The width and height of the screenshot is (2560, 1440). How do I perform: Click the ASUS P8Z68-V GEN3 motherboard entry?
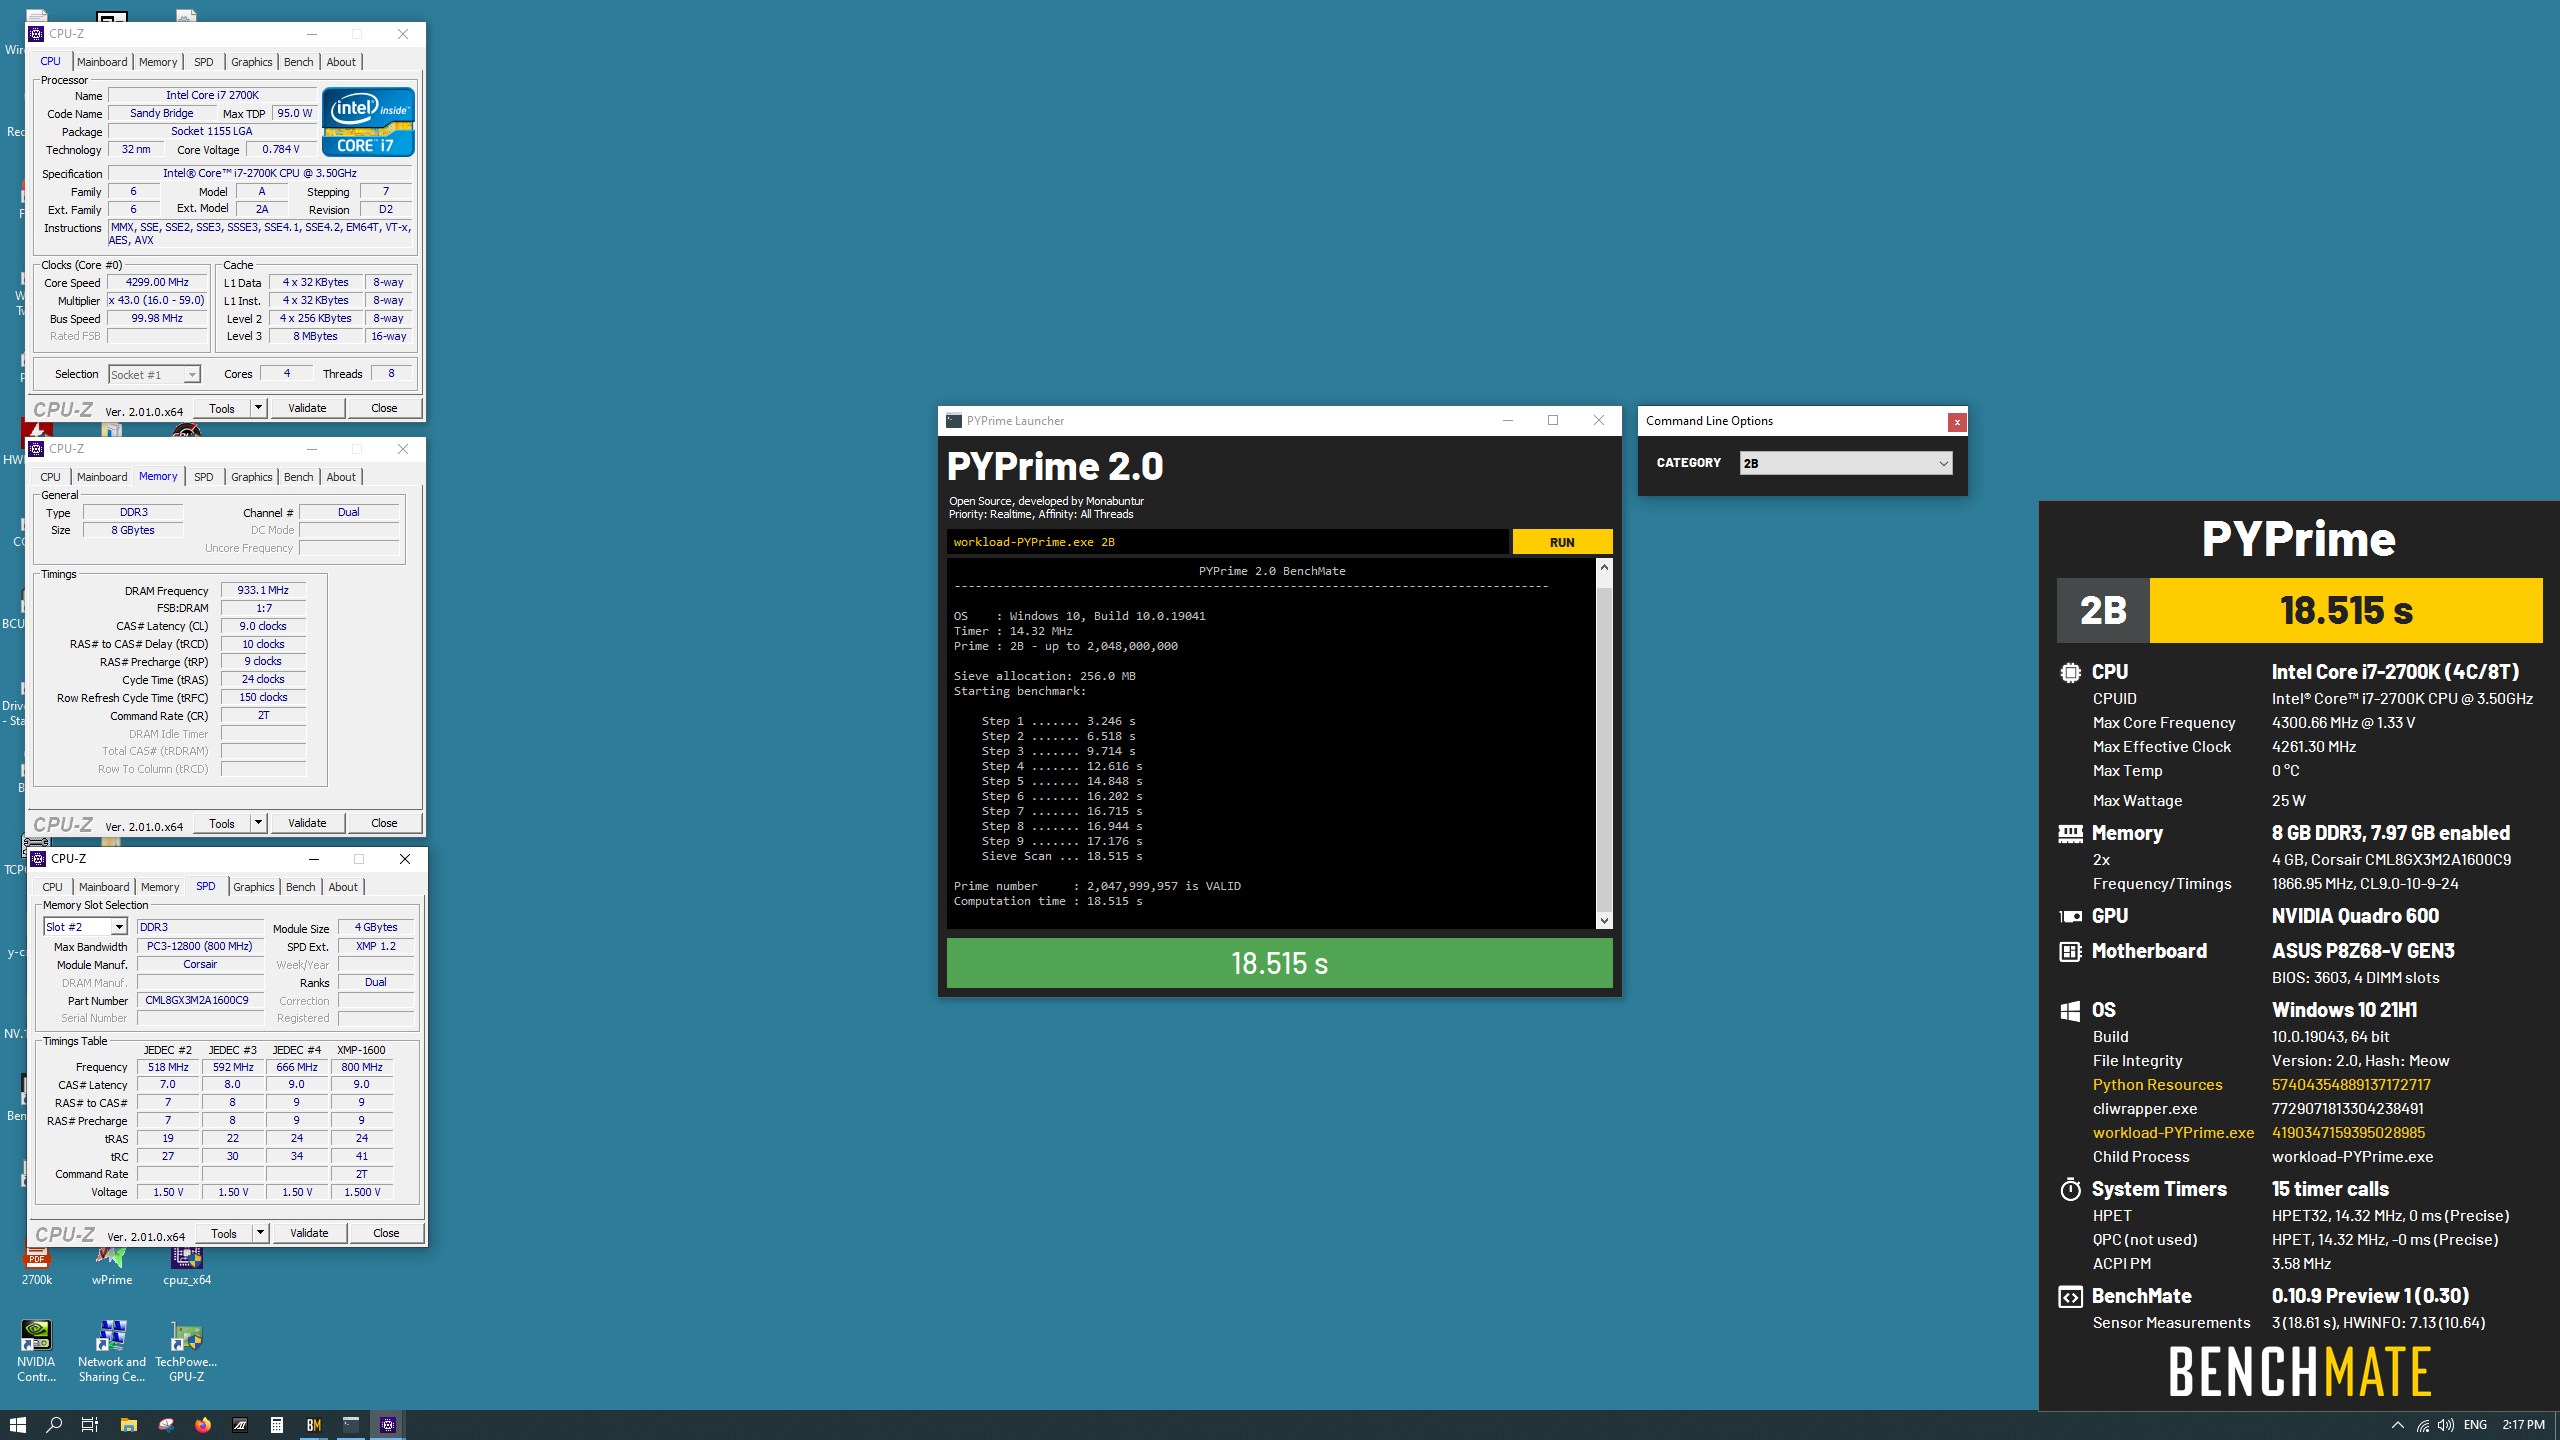coord(2363,951)
